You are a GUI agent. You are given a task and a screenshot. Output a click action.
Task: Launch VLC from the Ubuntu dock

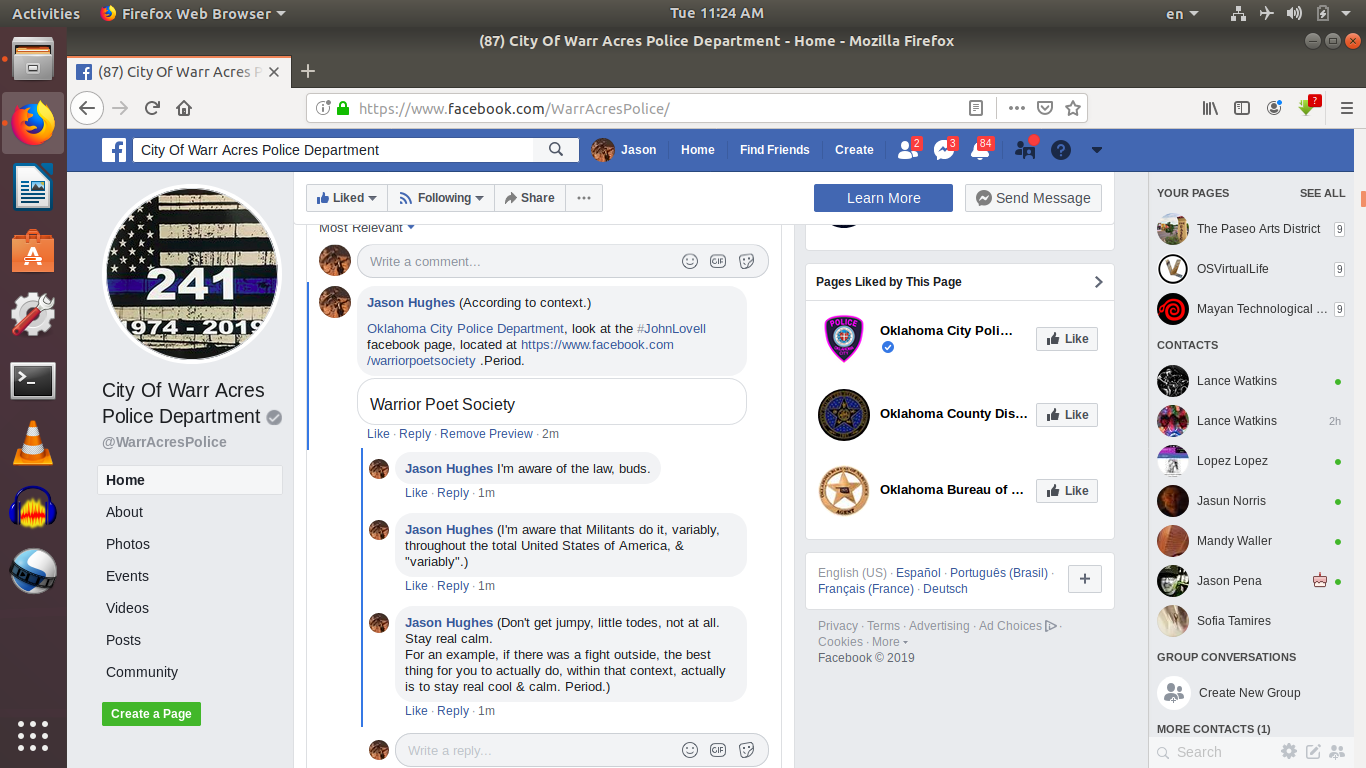click(33, 444)
